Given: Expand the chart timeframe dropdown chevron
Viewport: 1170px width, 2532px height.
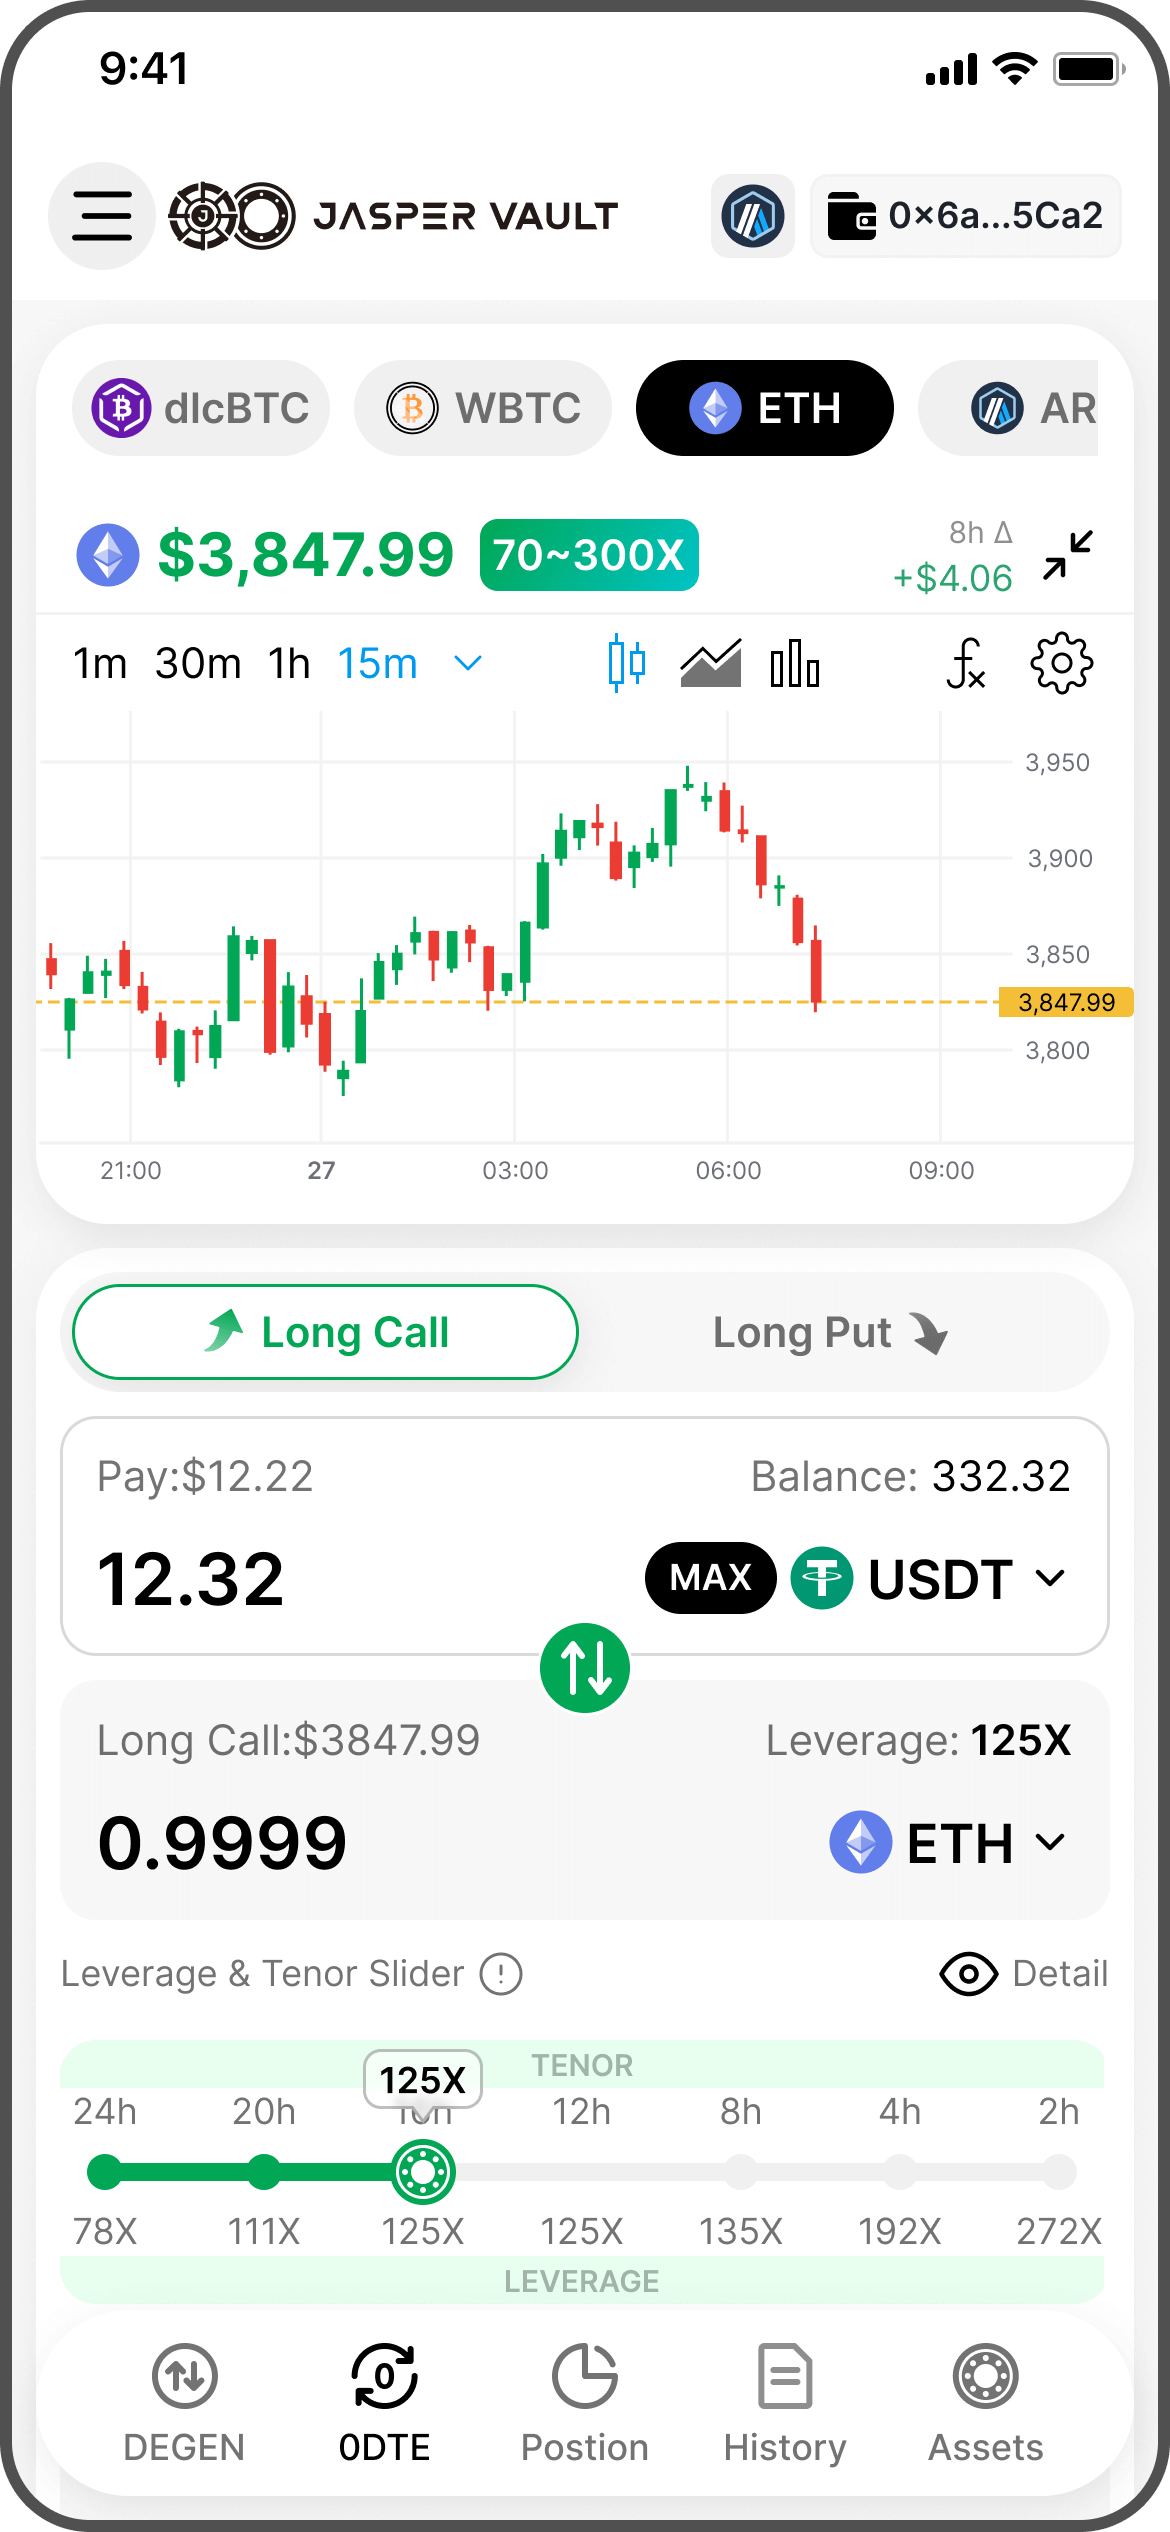Looking at the screenshot, I should 468,663.
